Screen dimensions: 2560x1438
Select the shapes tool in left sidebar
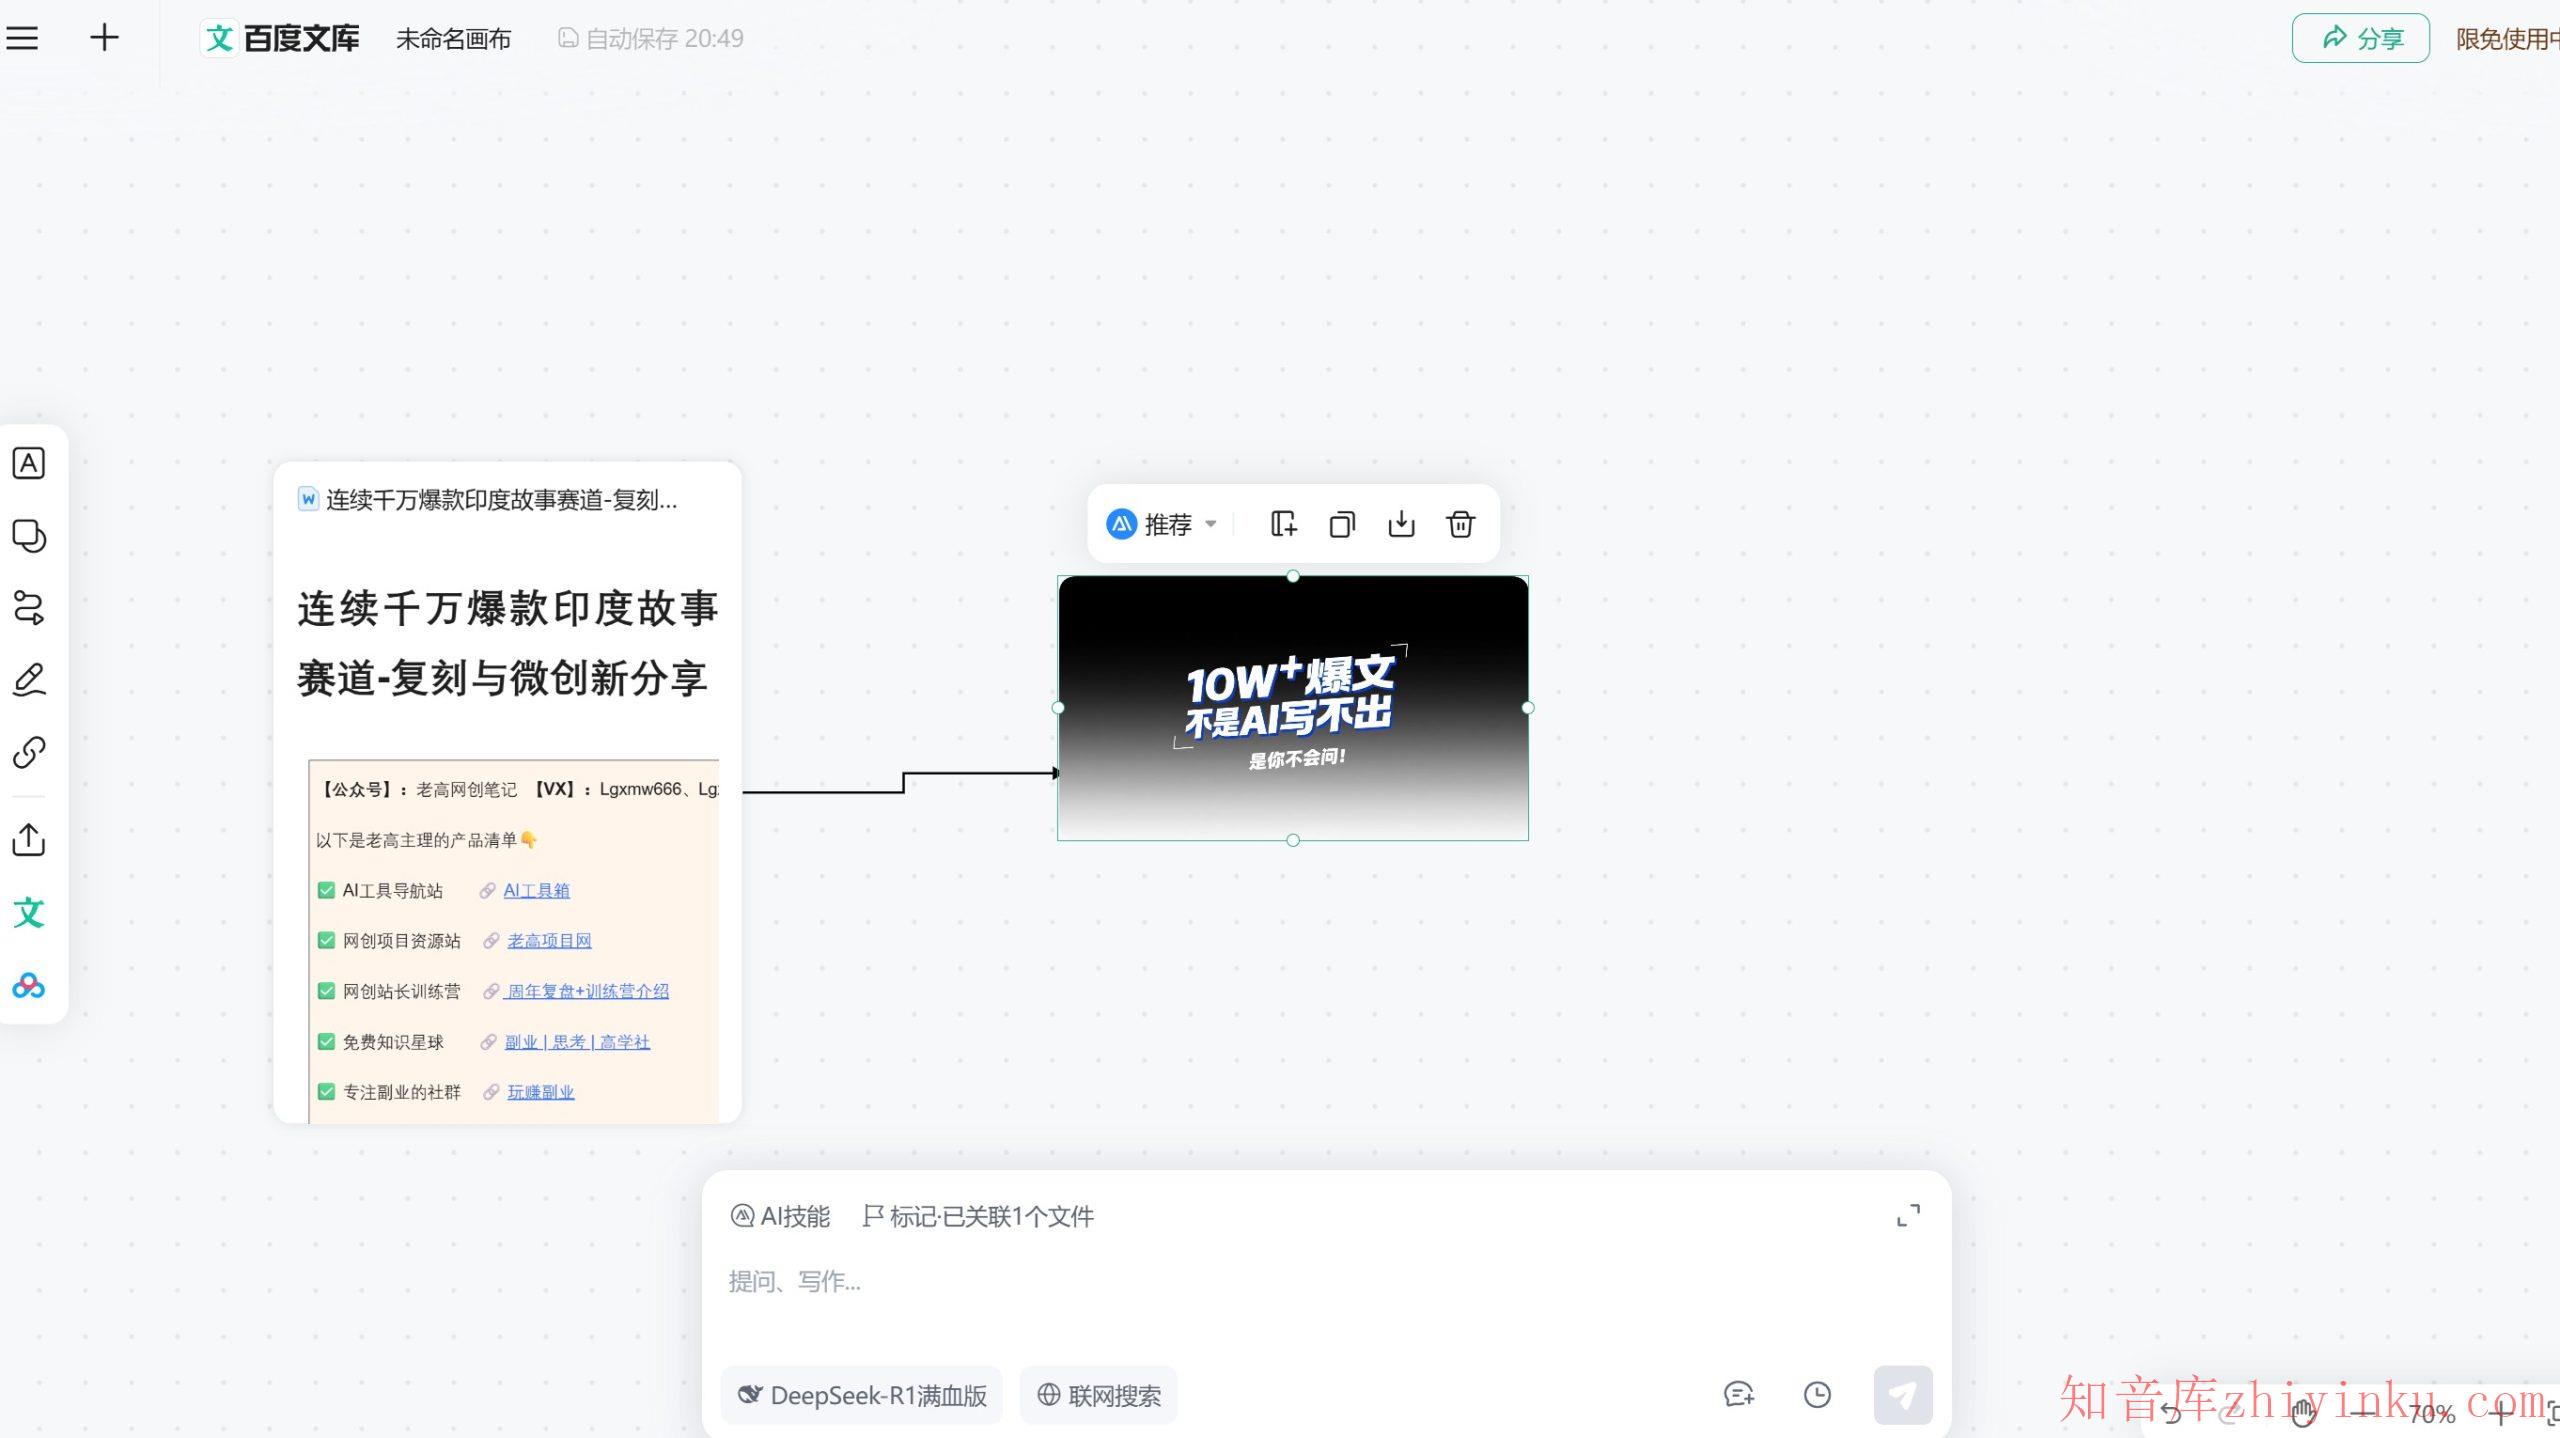coord(29,536)
